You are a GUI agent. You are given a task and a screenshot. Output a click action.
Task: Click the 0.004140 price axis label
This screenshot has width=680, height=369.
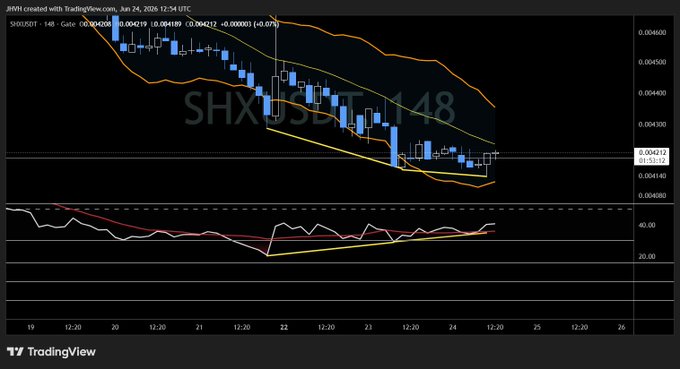(x=652, y=176)
